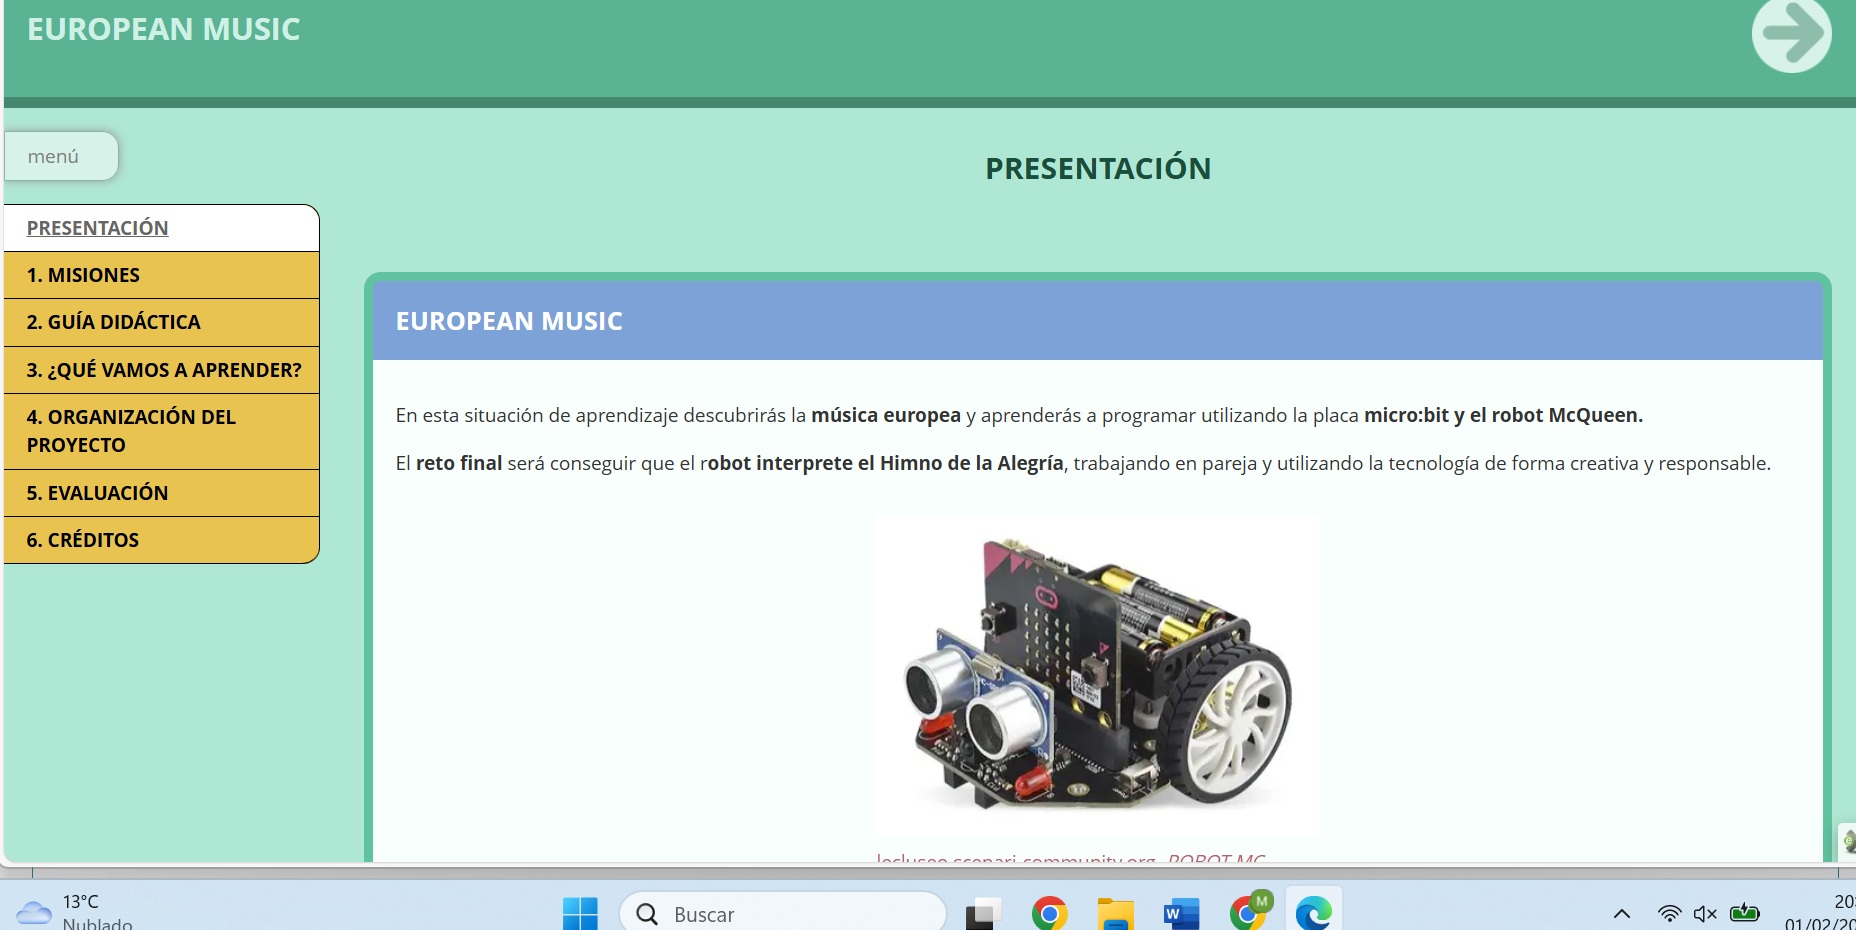This screenshot has width=1856, height=930.
Task: Go to 1. MISIONES section
Action: (x=83, y=275)
